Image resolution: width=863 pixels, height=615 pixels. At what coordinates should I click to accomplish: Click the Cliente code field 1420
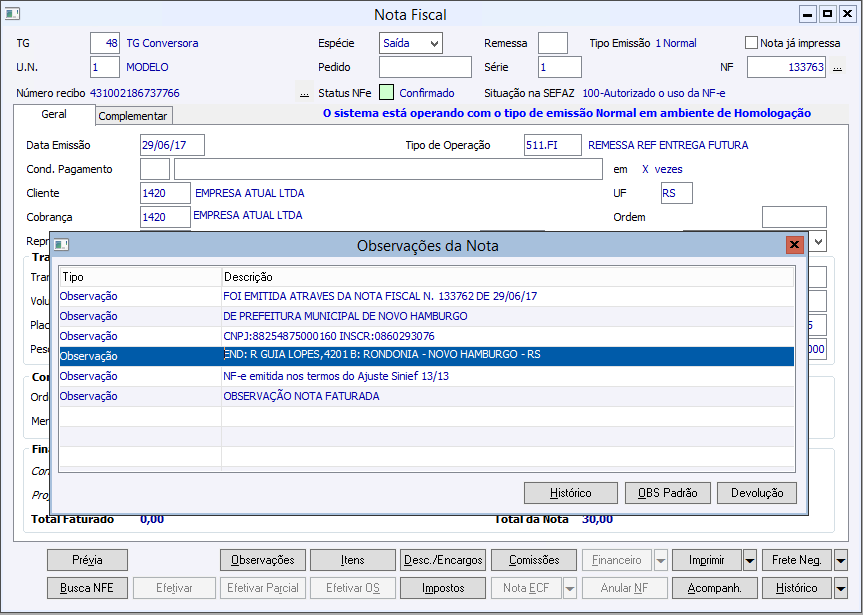click(165, 193)
